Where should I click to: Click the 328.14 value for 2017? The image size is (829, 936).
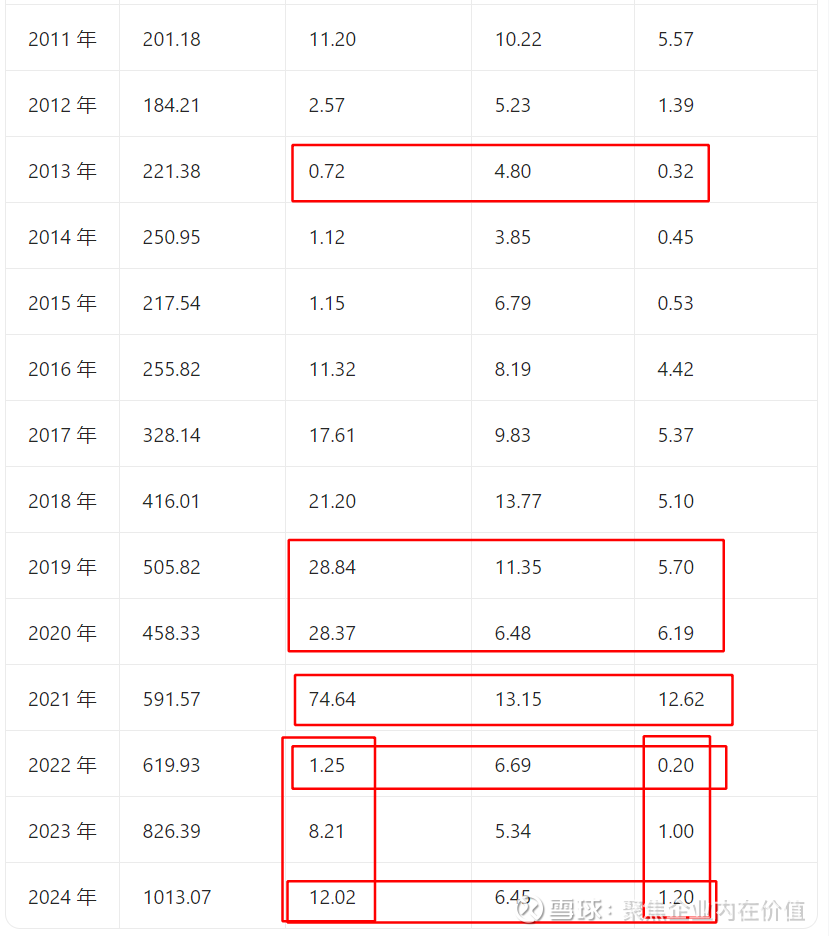171,436
